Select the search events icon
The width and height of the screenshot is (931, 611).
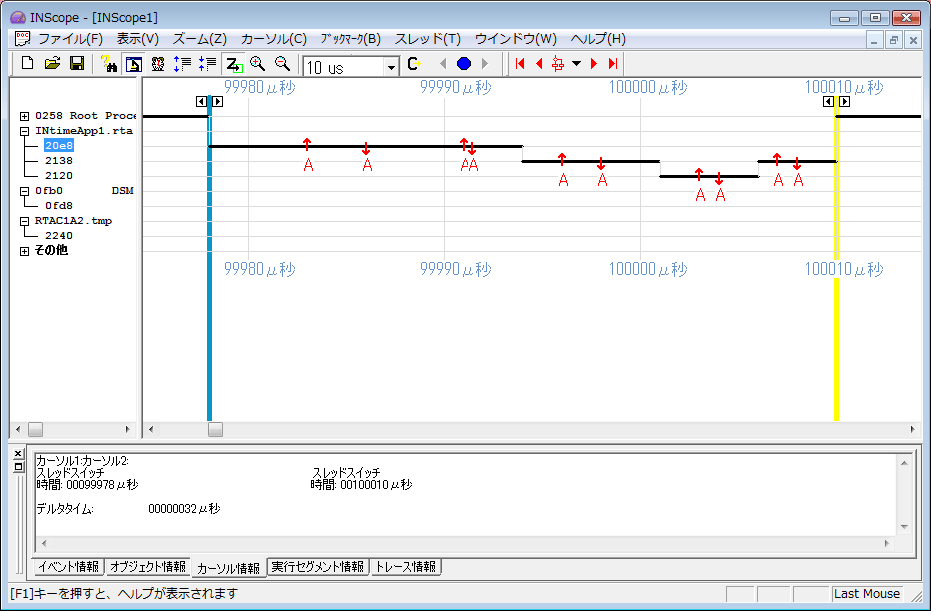(x=111, y=63)
